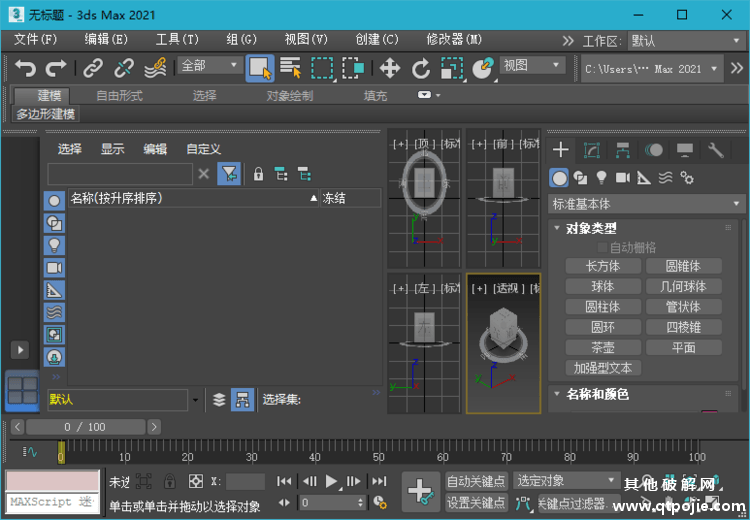Select Lights category in Create panel
This screenshot has width=750, height=520.
point(601,178)
